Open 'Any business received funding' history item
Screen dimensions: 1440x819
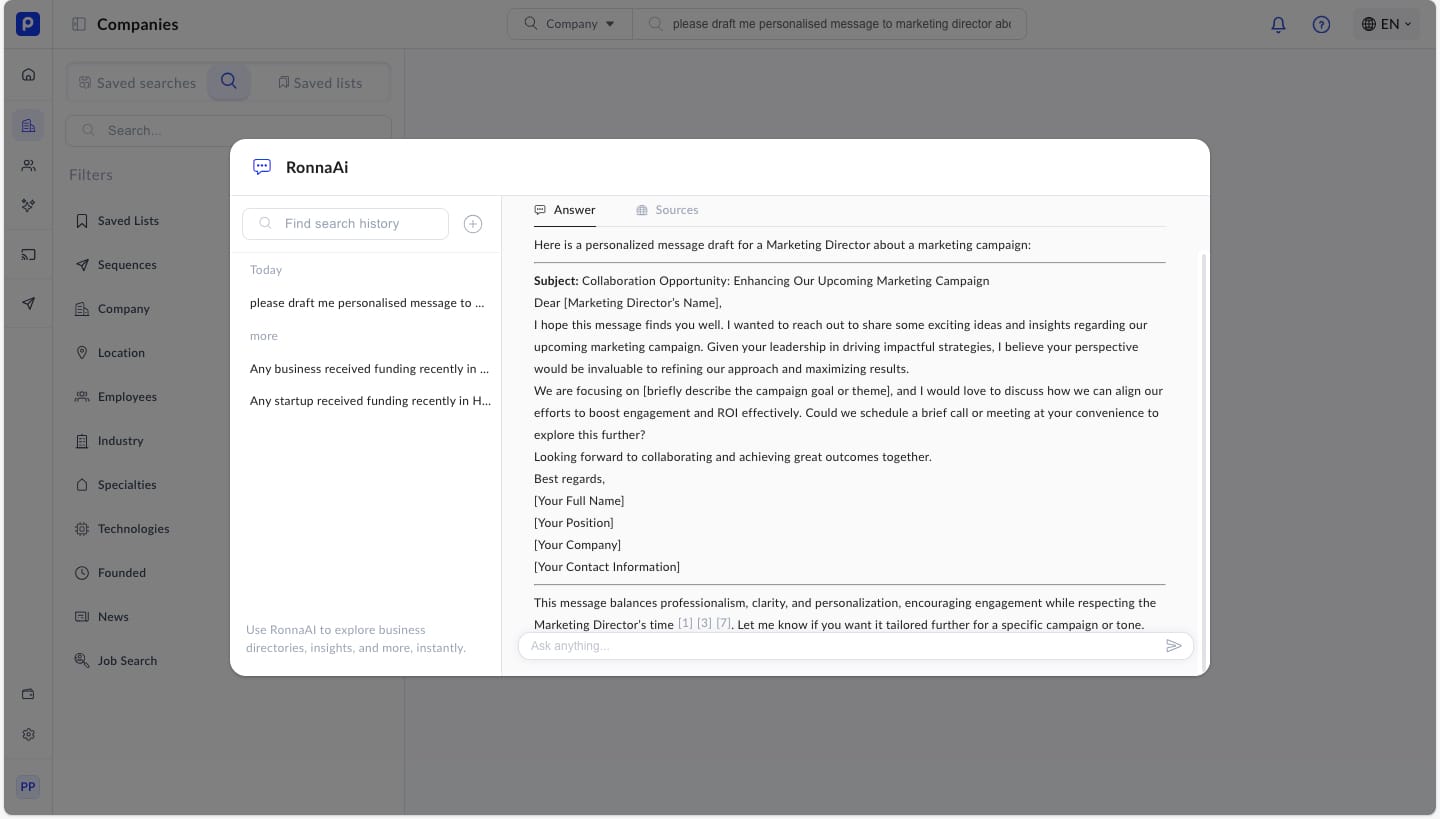(369, 369)
